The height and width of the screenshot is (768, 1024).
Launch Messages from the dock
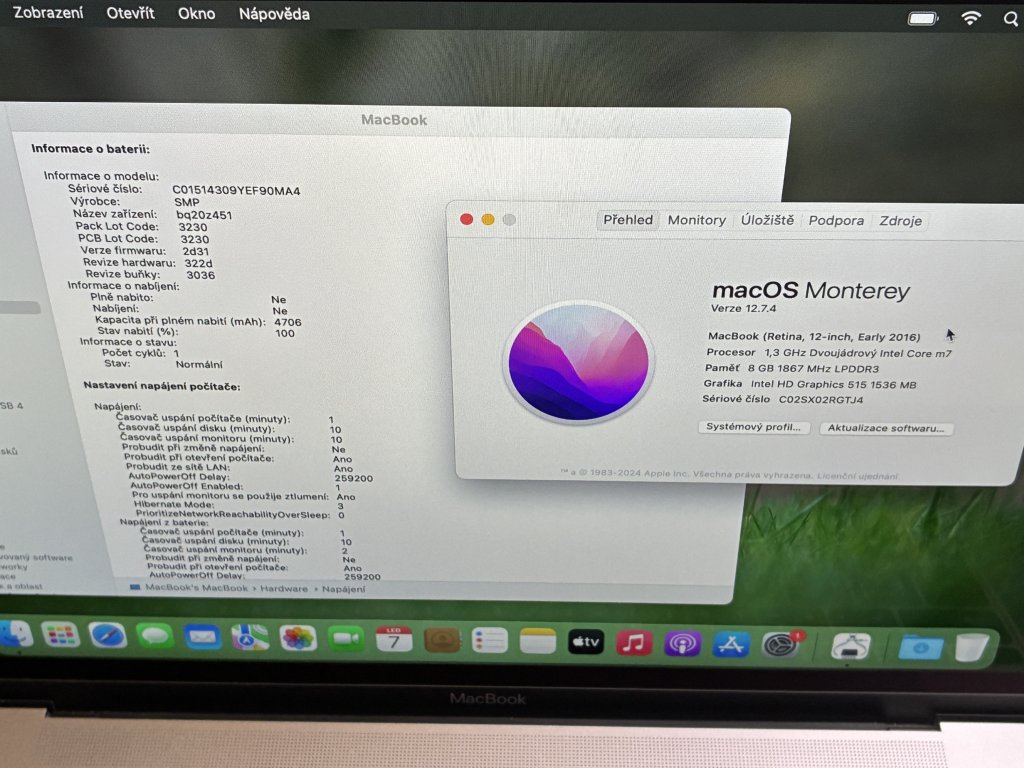click(x=155, y=636)
